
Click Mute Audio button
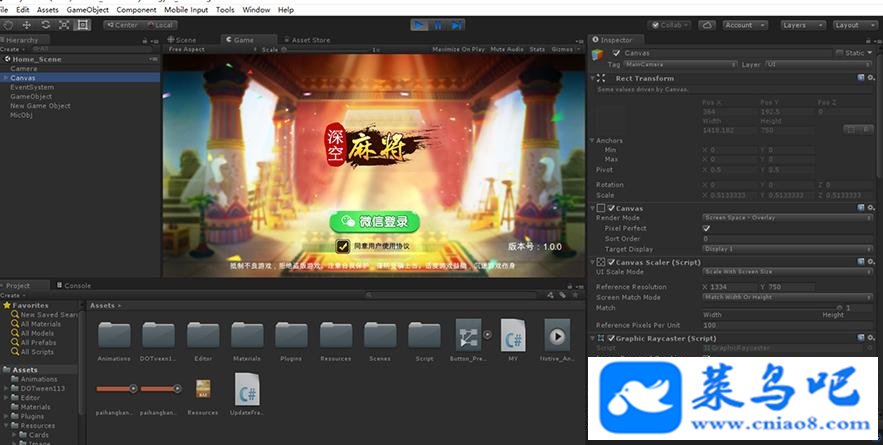pyautogui.click(x=507, y=49)
